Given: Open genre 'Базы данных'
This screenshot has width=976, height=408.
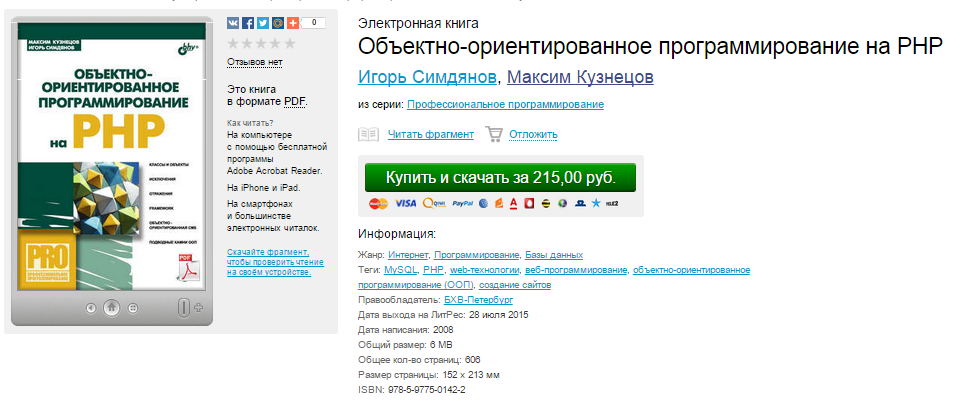Looking at the screenshot, I should coord(554,255).
